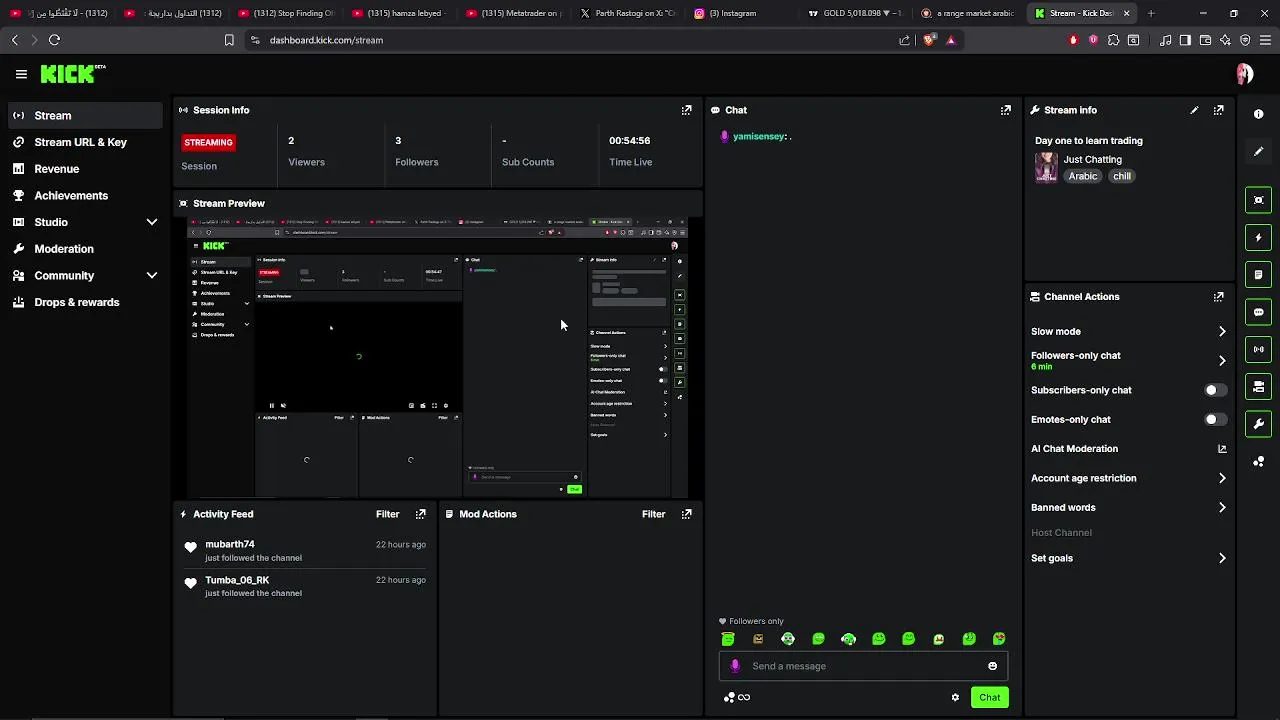Open the Activity Feed Filter dropdown
The image size is (1280, 720).
click(x=387, y=514)
